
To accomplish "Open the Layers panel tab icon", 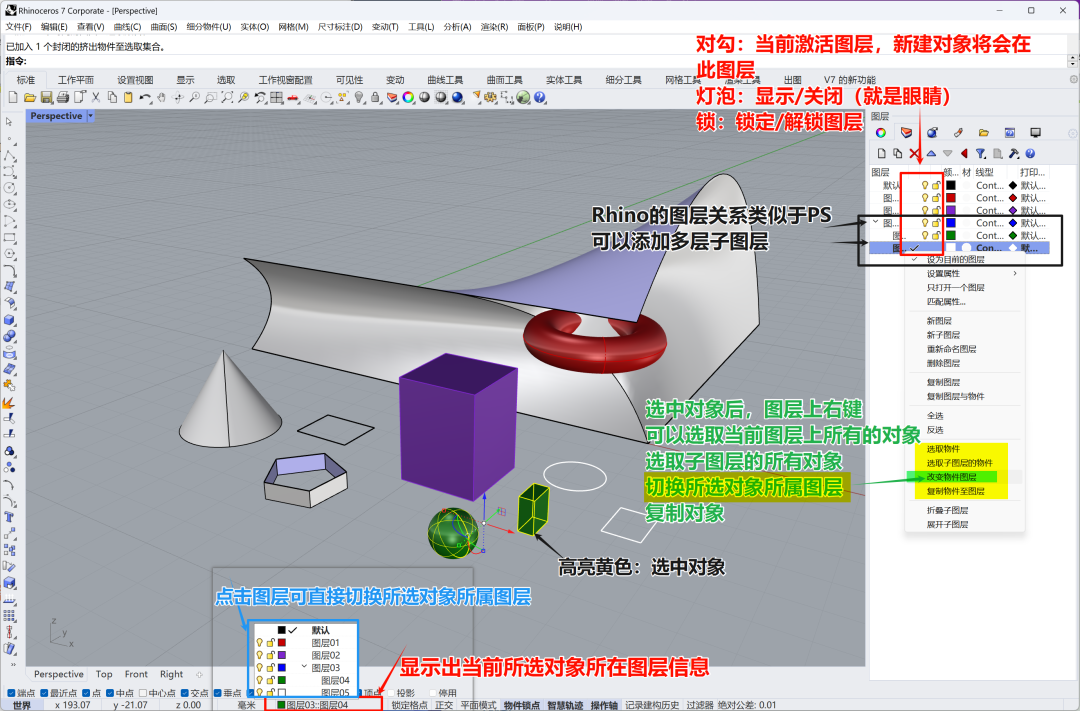I will point(906,132).
